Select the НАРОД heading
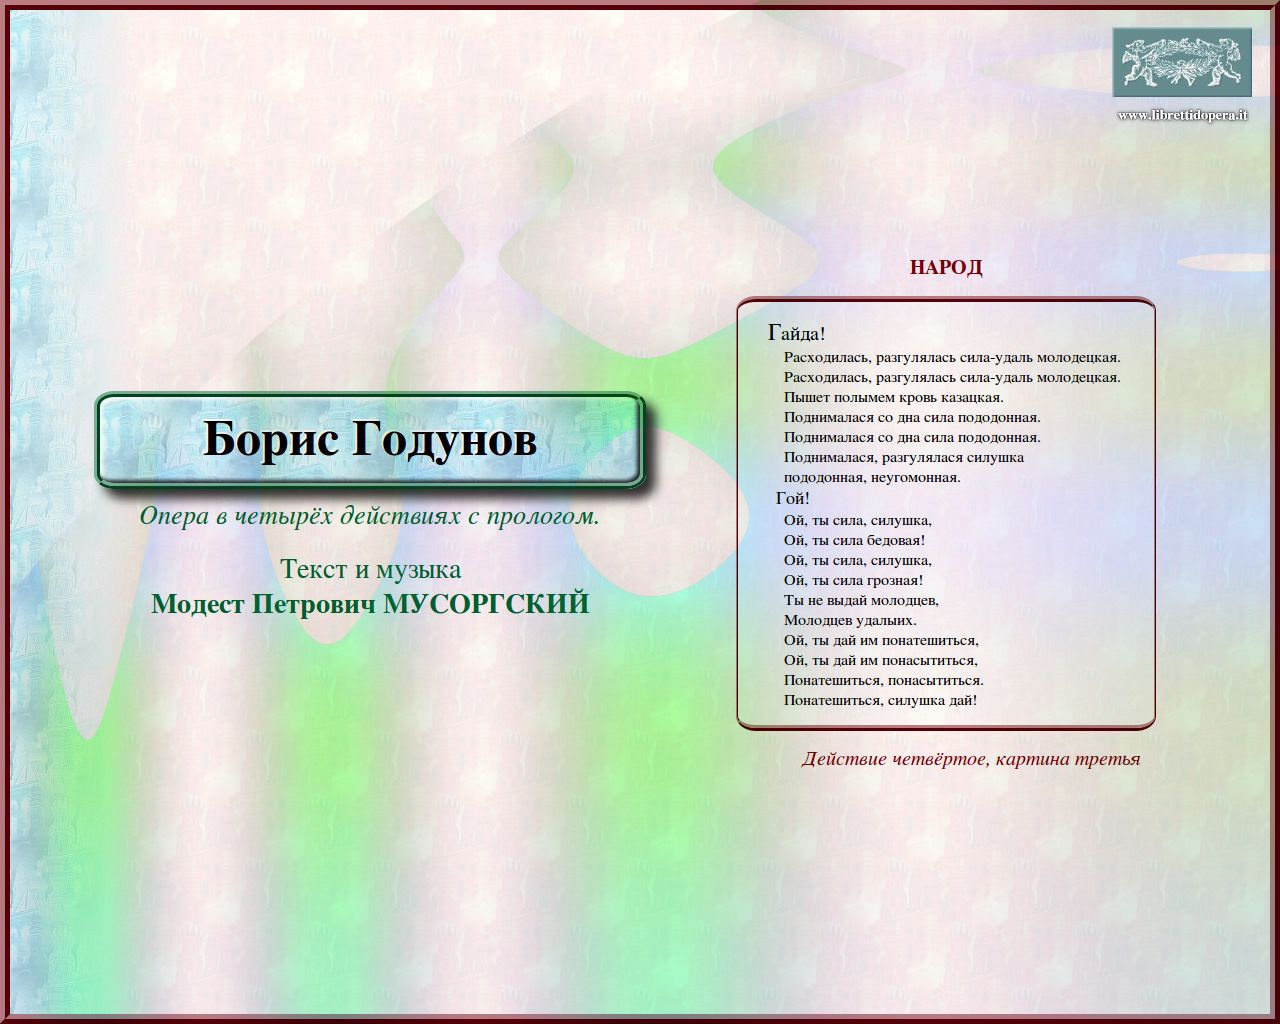 tap(945, 267)
